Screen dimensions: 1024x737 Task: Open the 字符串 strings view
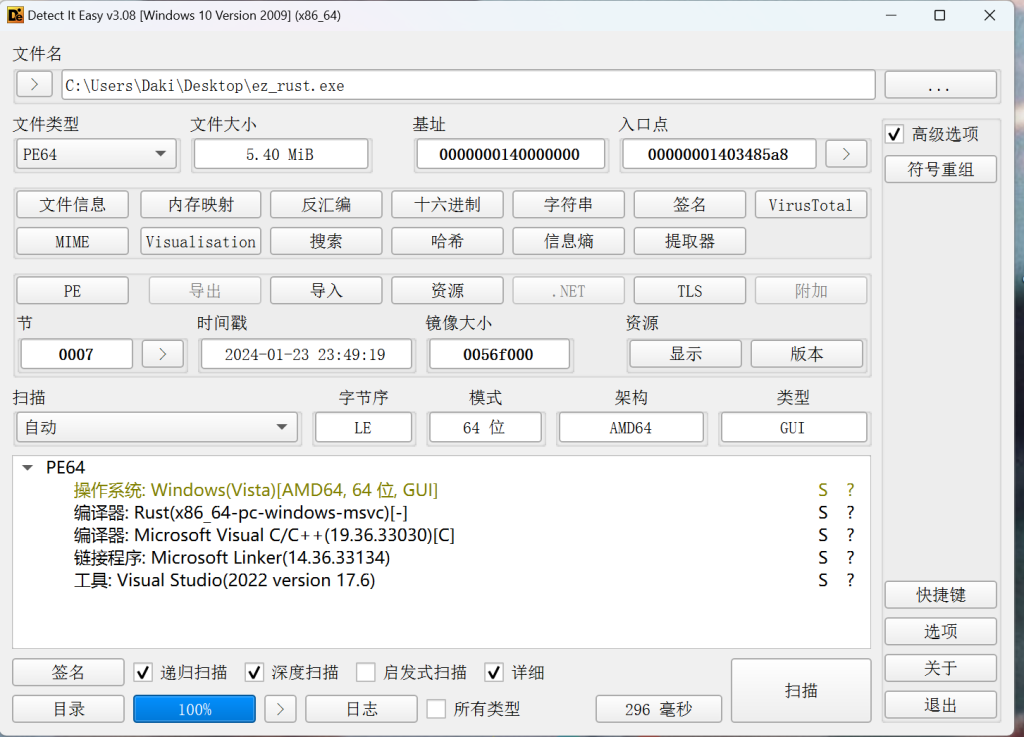coord(568,205)
